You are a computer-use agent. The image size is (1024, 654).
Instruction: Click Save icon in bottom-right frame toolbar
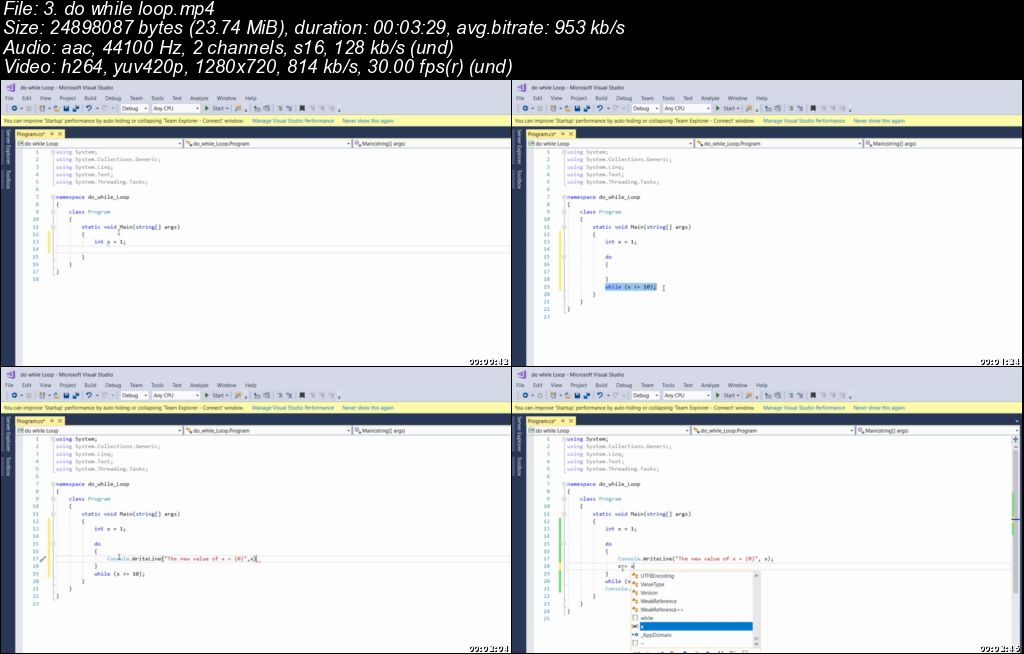click(x=577, y=395)
